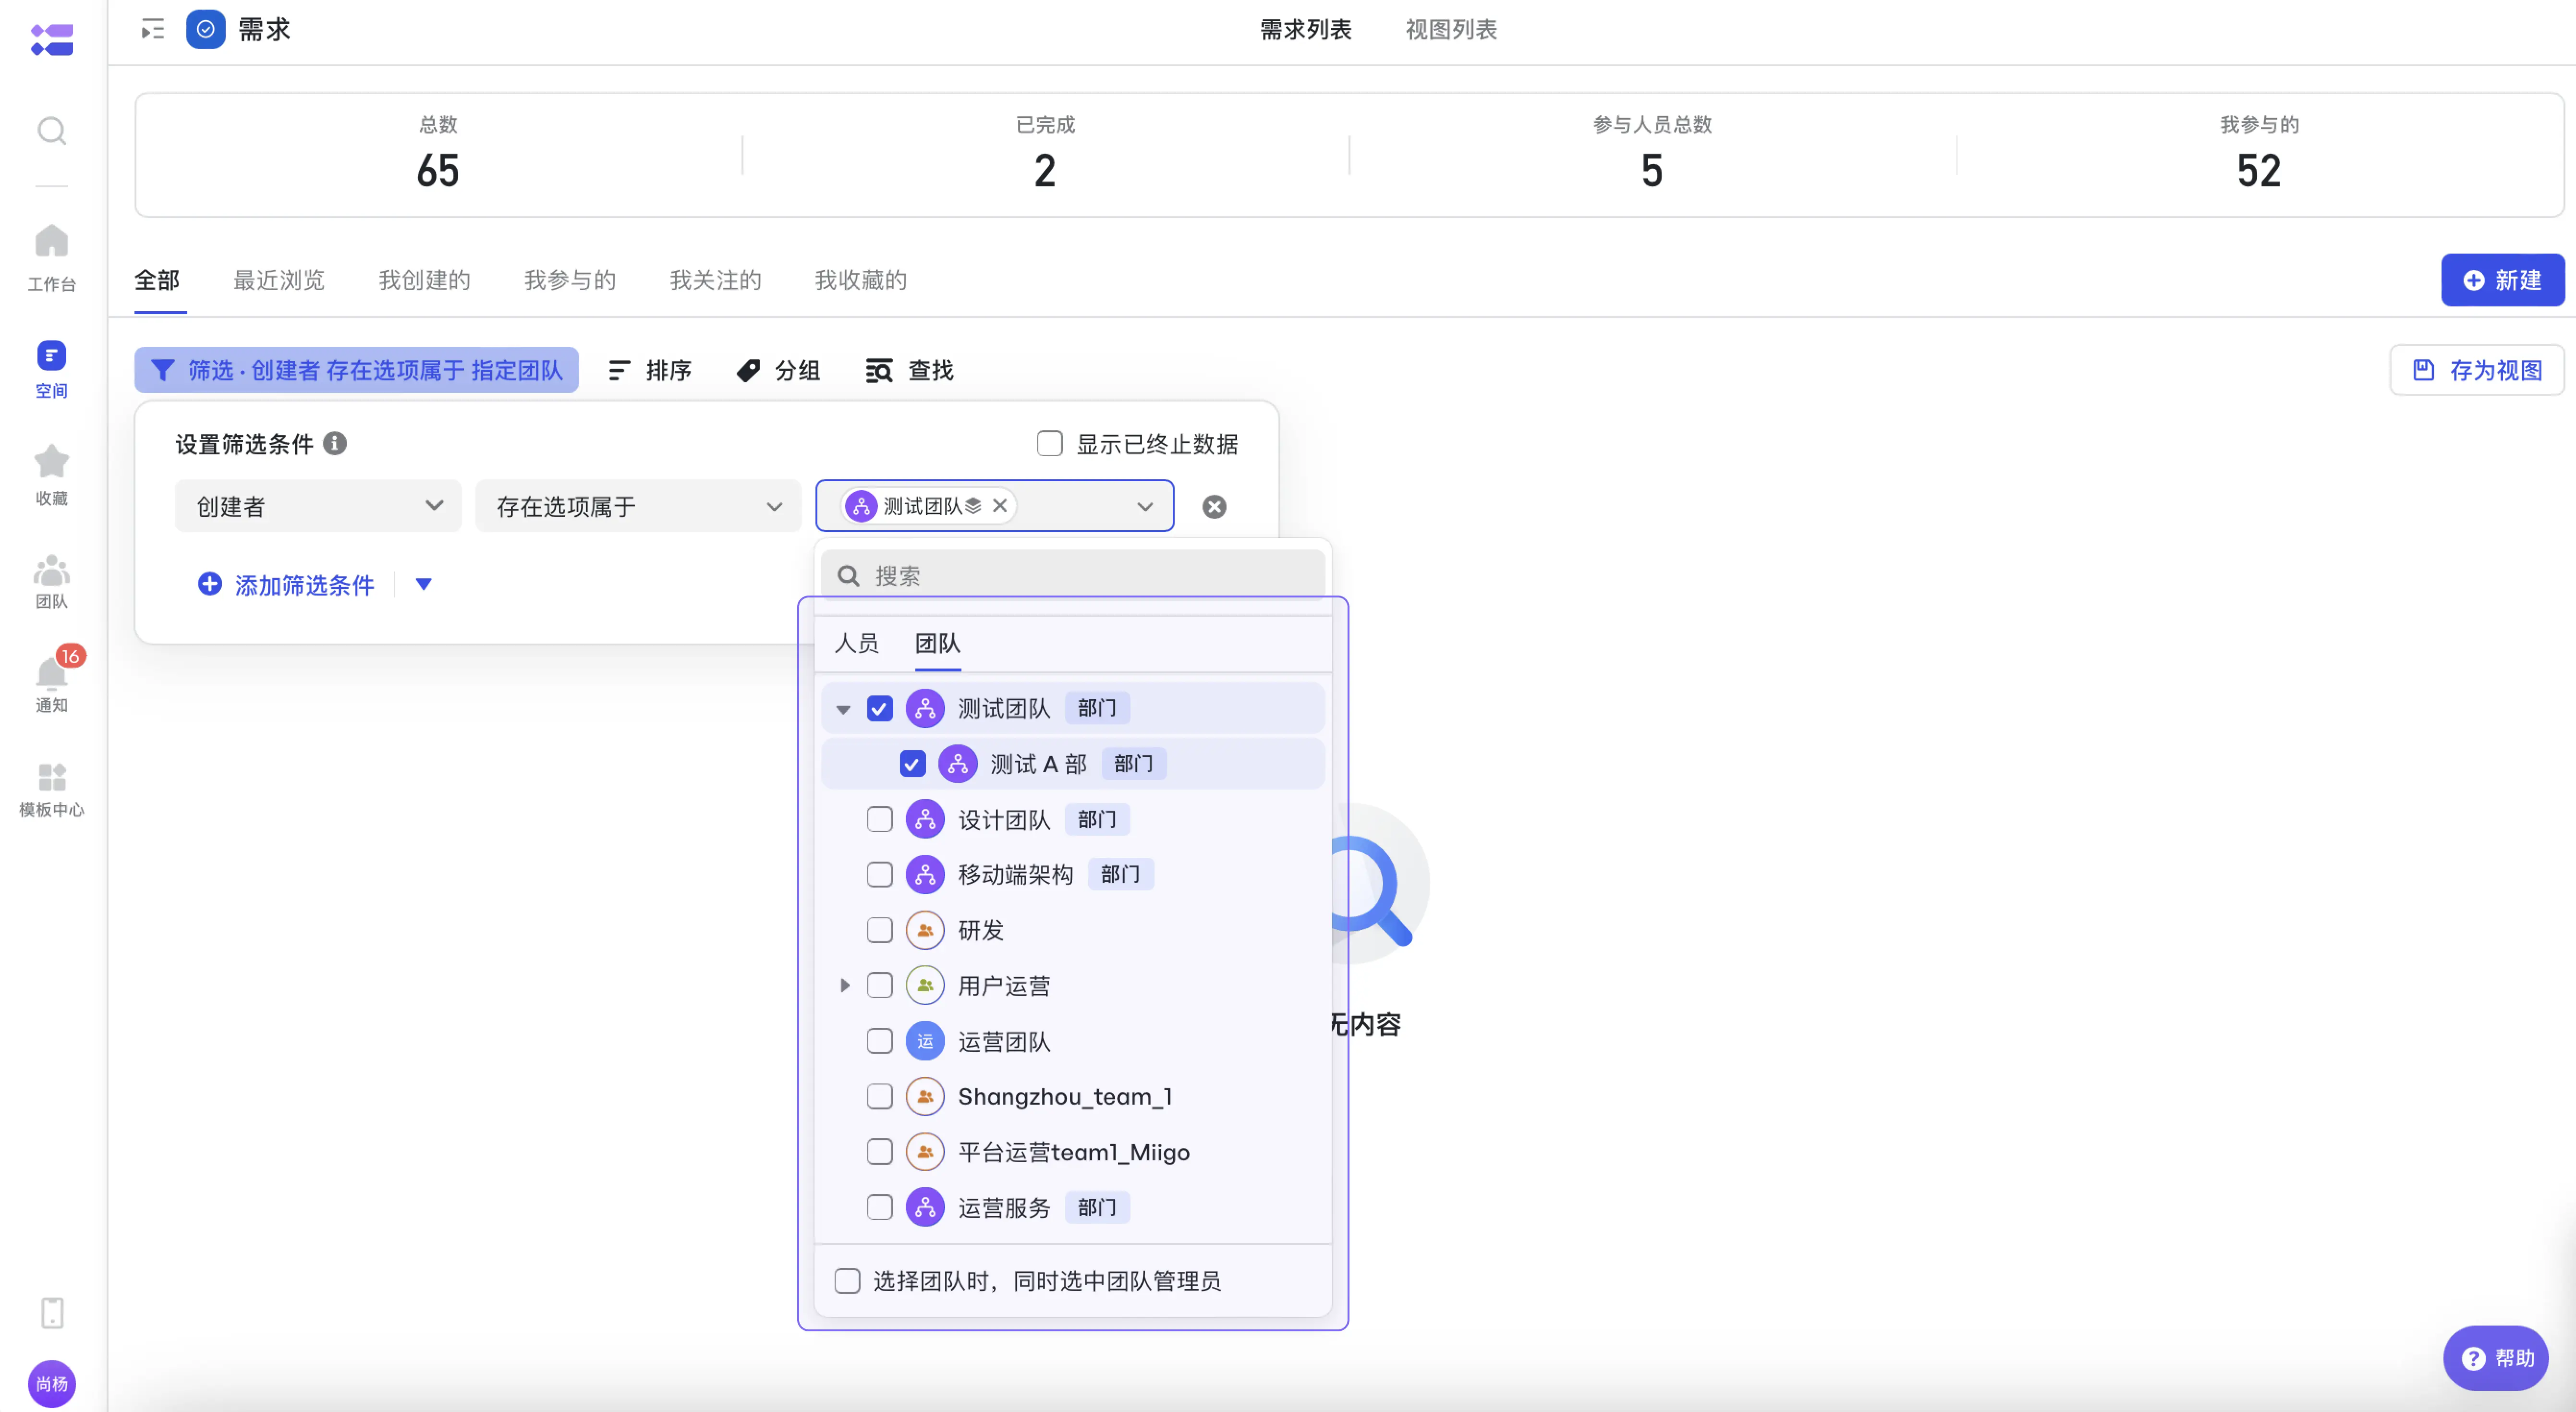Open 空间 in the sidebar
This screenshot has width=2576, height=1412.
click(52, 369)
